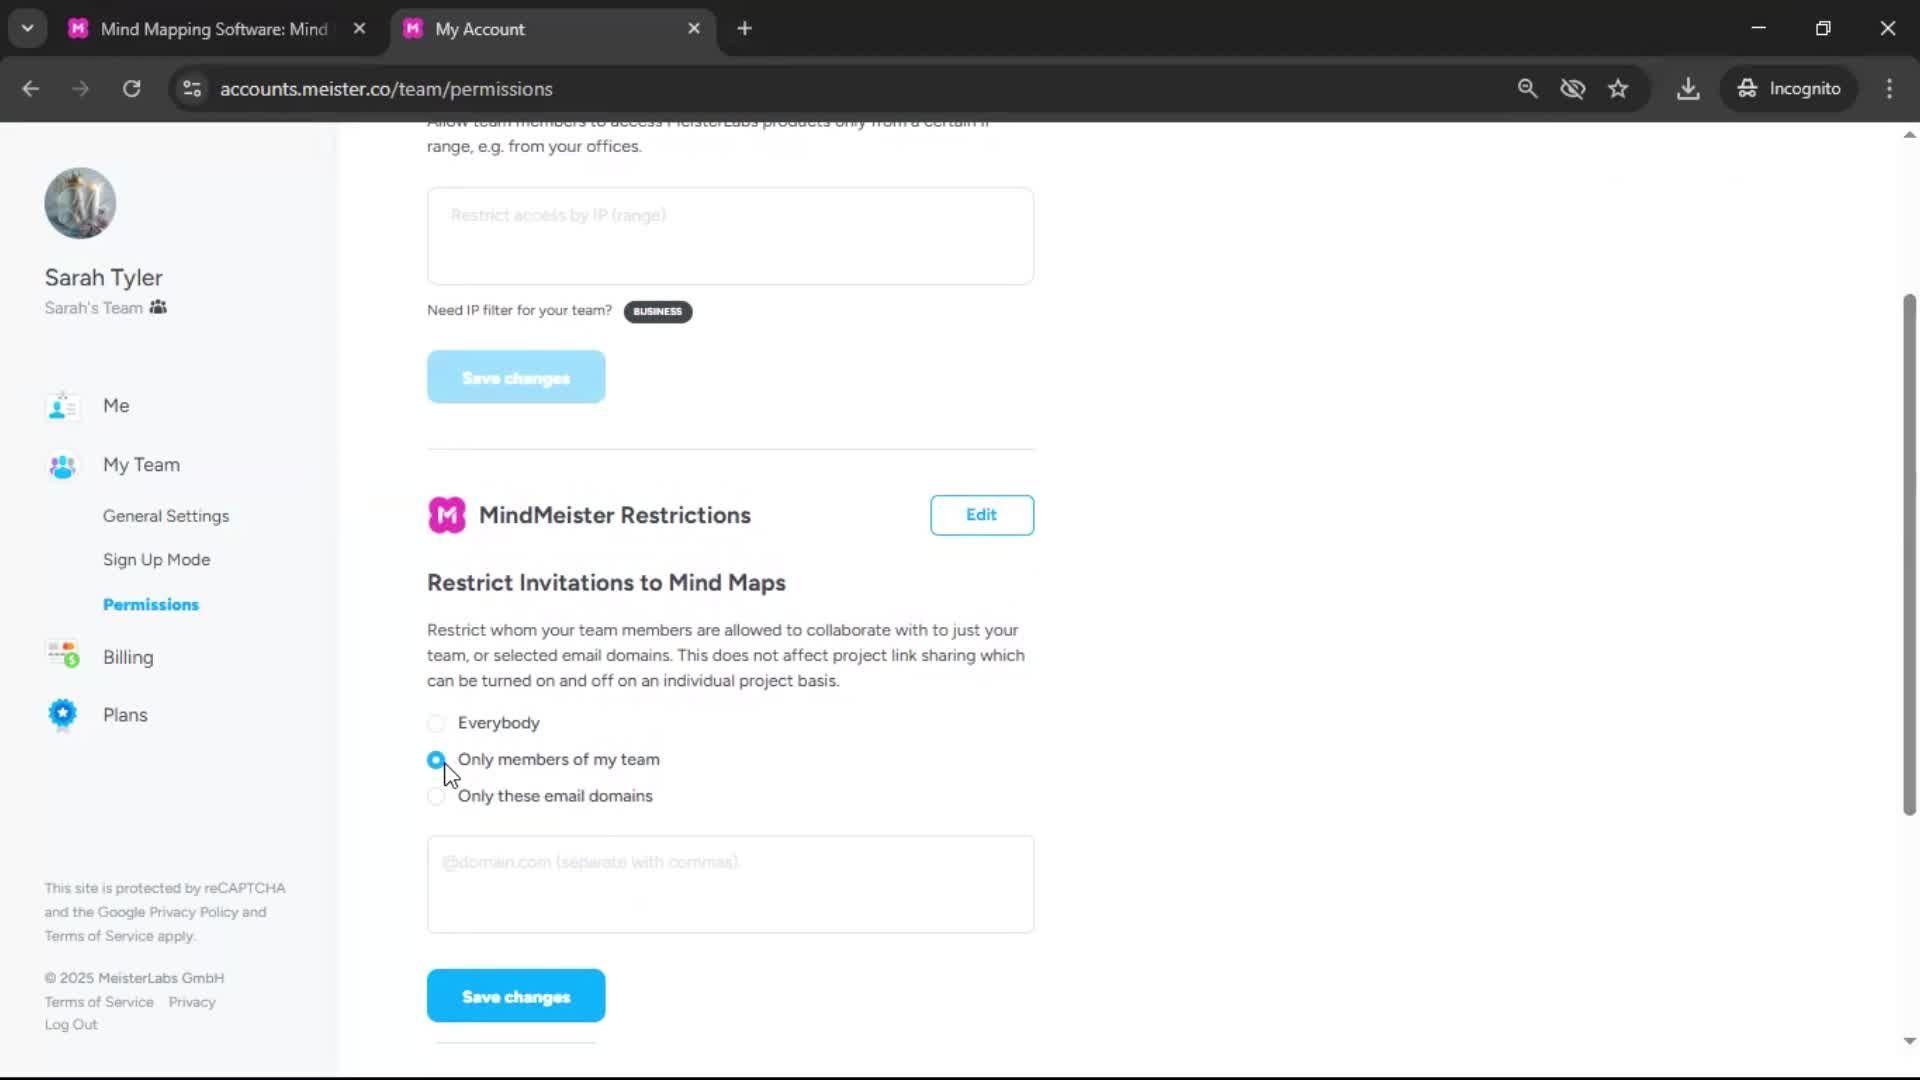This screenshot has width=1920, height=1080.
Task: Click the Log Out link
Action: (71, 1025)
